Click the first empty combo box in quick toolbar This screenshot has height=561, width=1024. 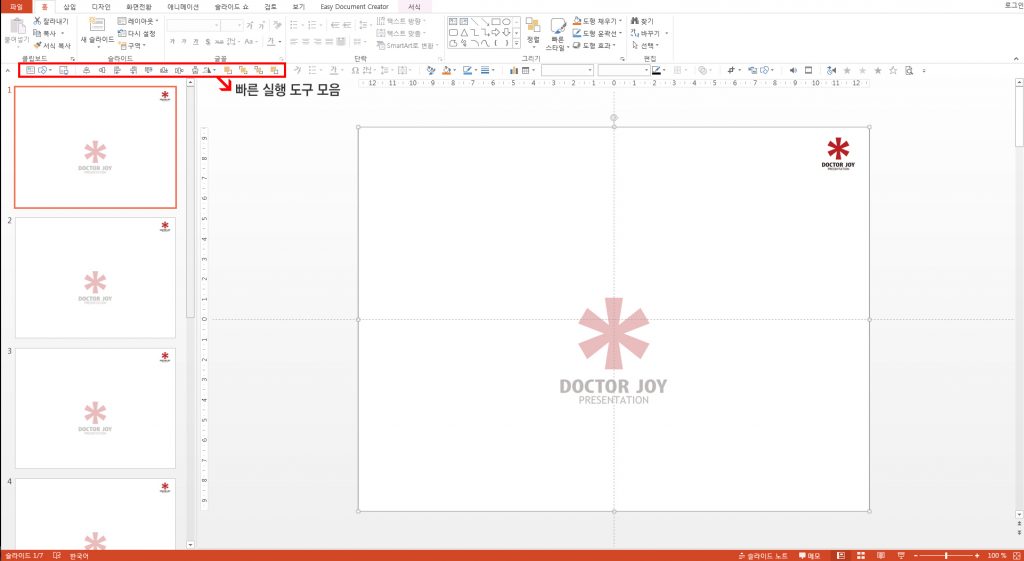pyautogui.click(x=567, y=70)
